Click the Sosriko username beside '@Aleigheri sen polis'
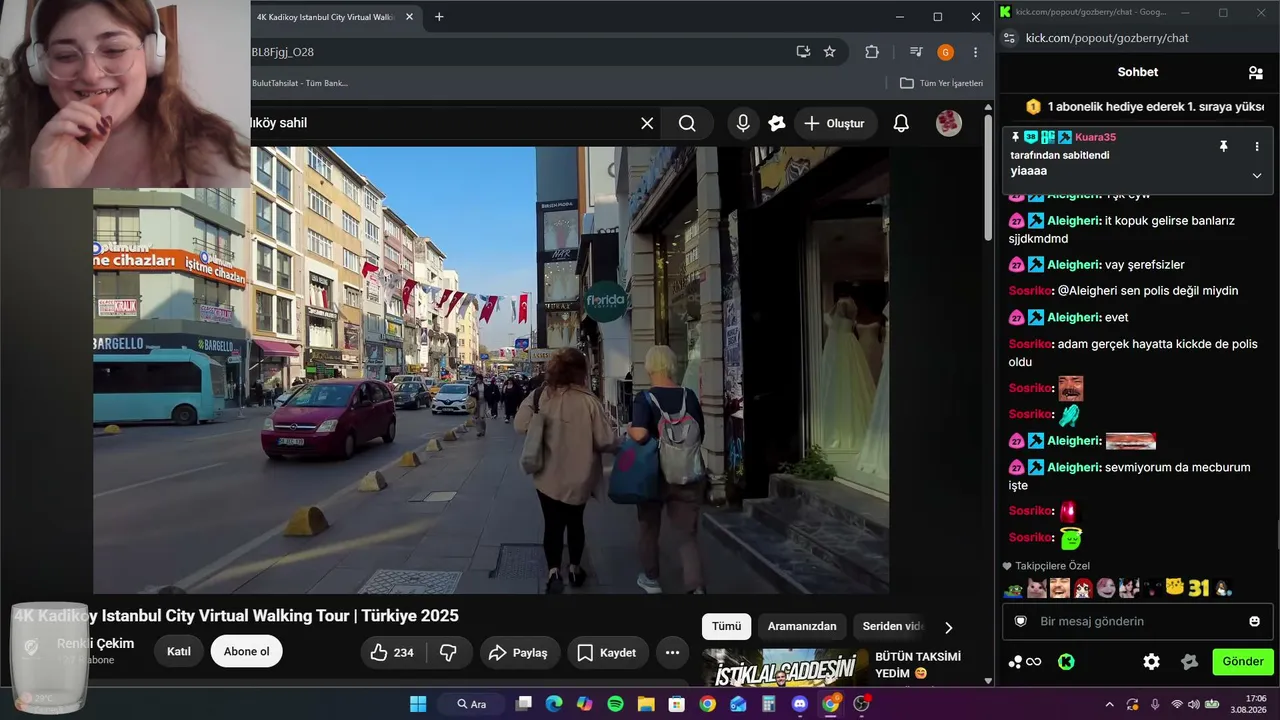 [x=1030, y=291]
